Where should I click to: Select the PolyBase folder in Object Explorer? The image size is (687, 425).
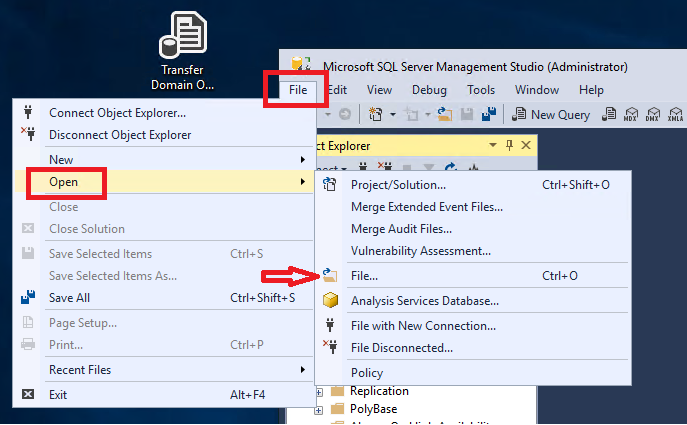tap(373, 409)
